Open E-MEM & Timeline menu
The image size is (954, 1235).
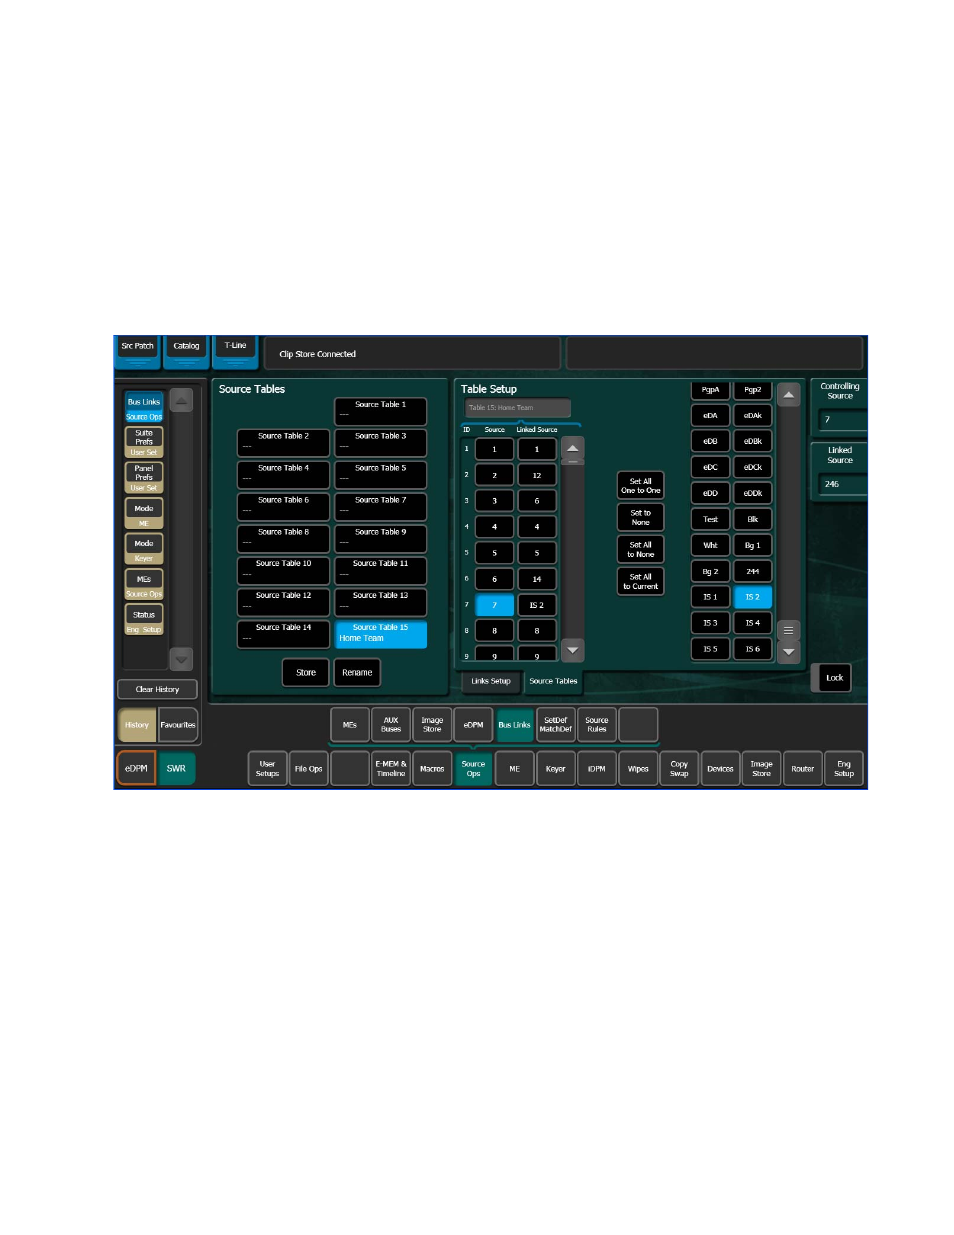(x=391, y=769)
